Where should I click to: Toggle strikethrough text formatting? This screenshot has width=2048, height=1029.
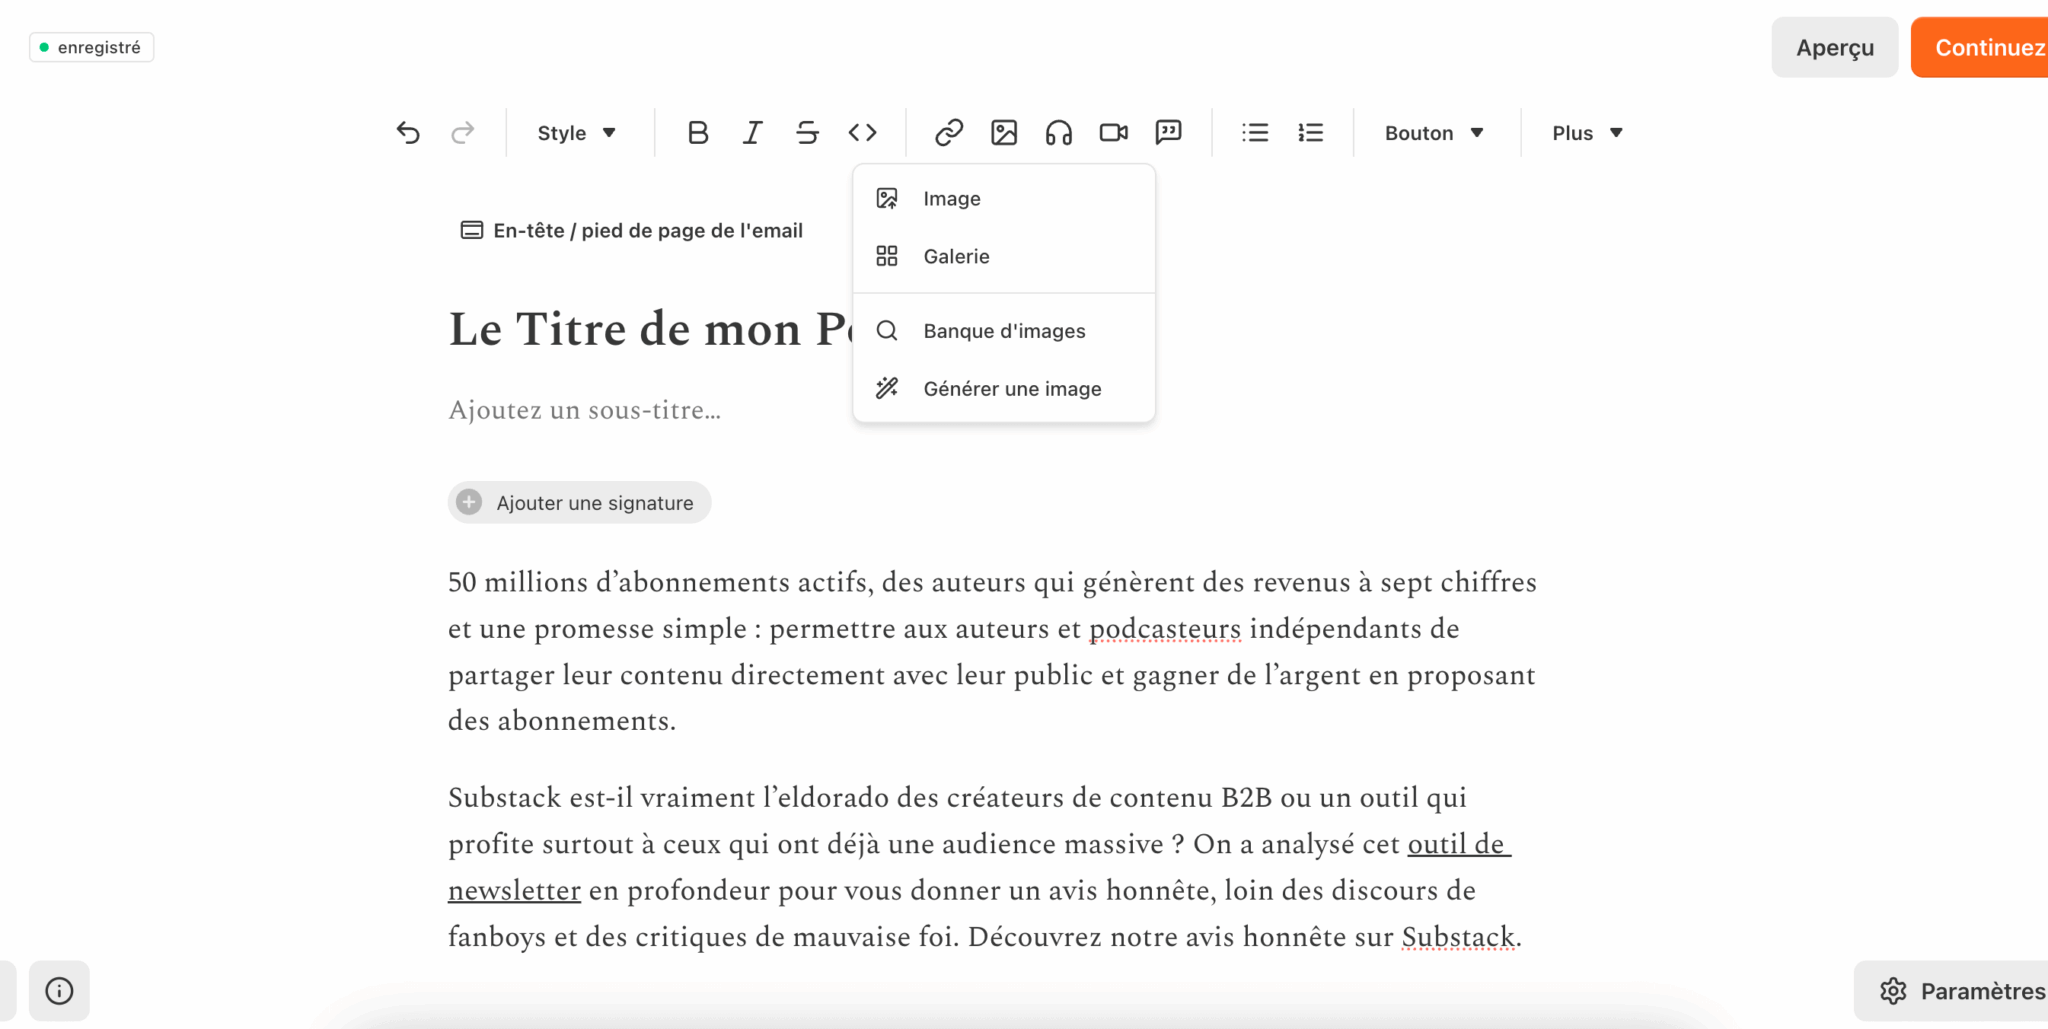tap(807, 133)
